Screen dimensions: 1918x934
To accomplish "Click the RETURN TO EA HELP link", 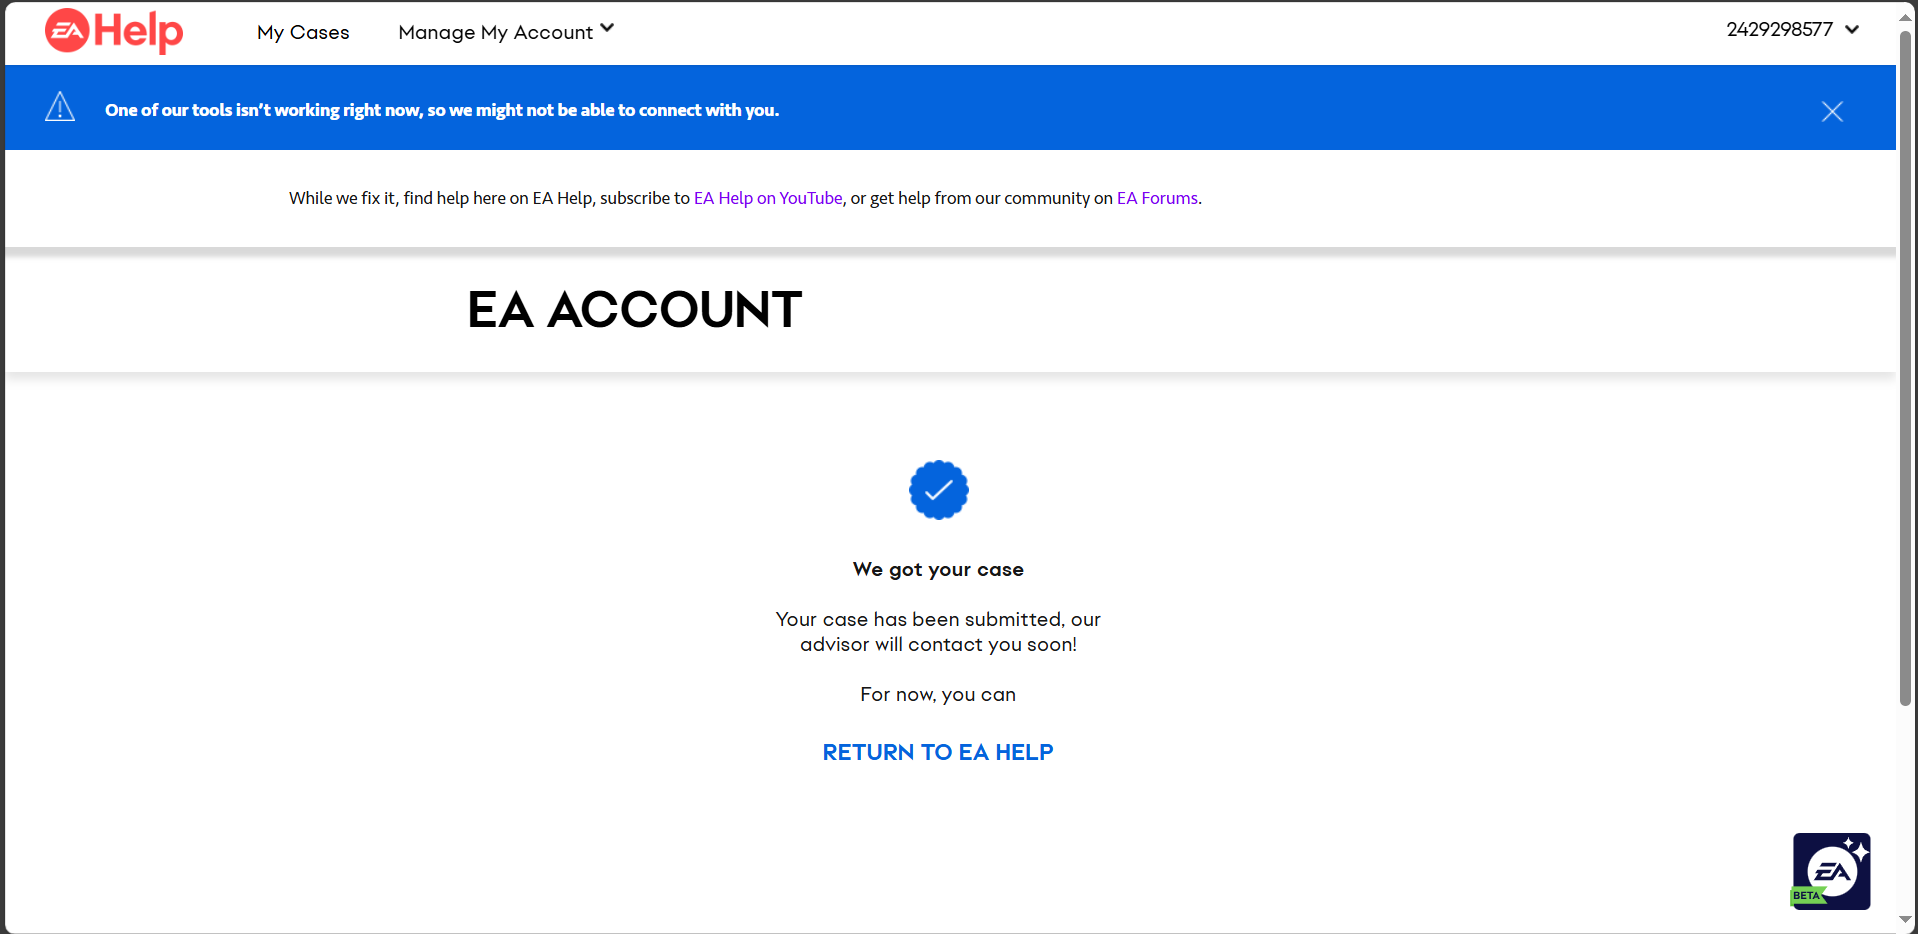I will coord(938,752).
